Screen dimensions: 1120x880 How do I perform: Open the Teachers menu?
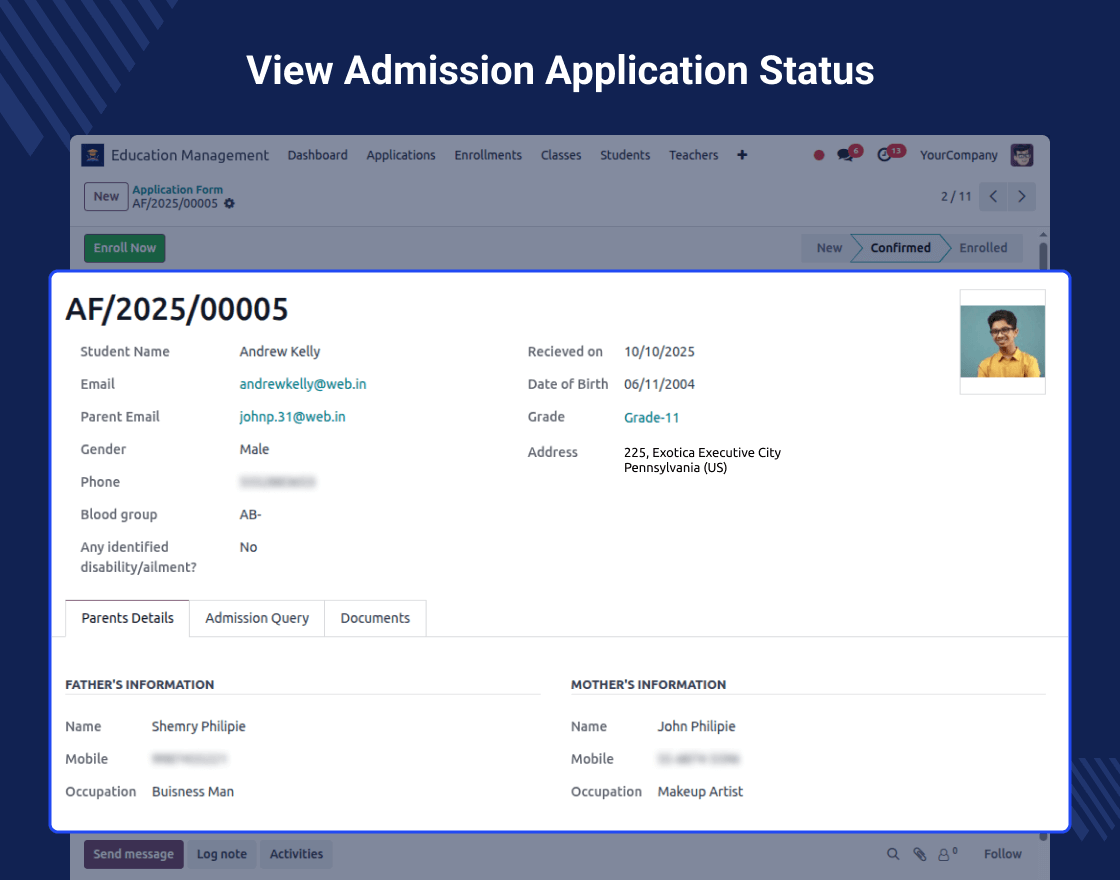(694, 155)
